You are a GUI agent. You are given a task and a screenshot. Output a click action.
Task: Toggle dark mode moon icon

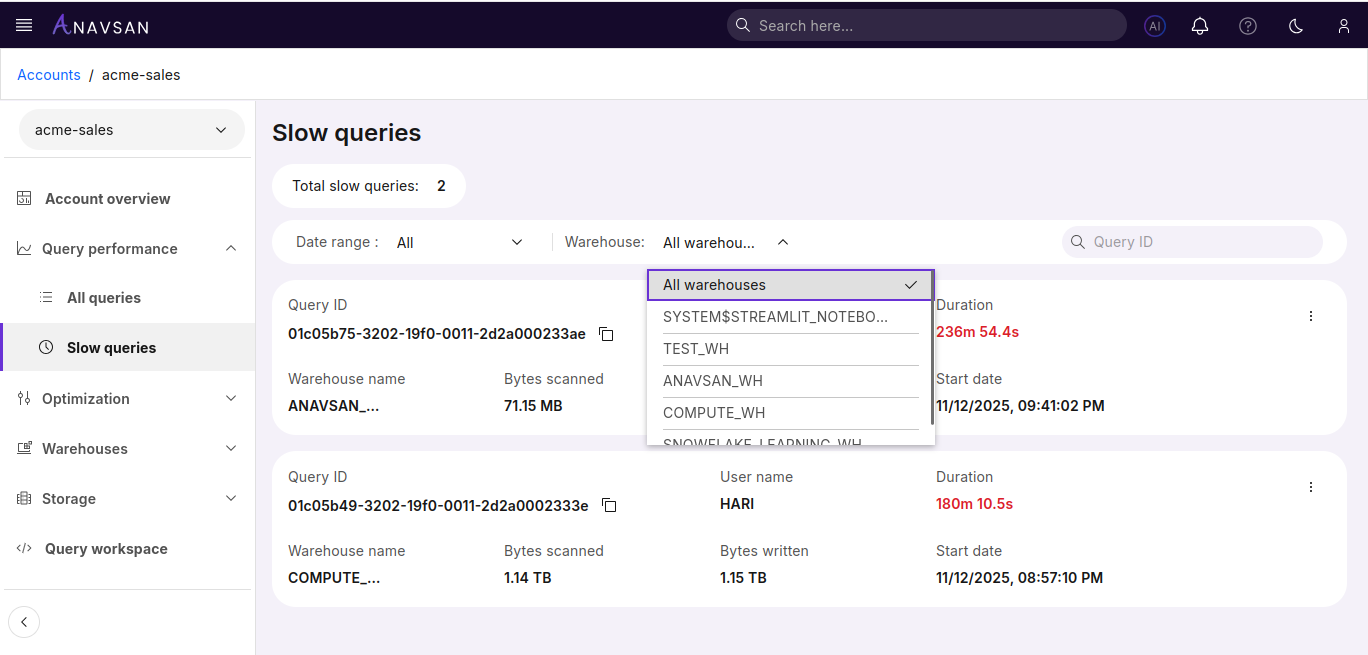point(1296,26)
